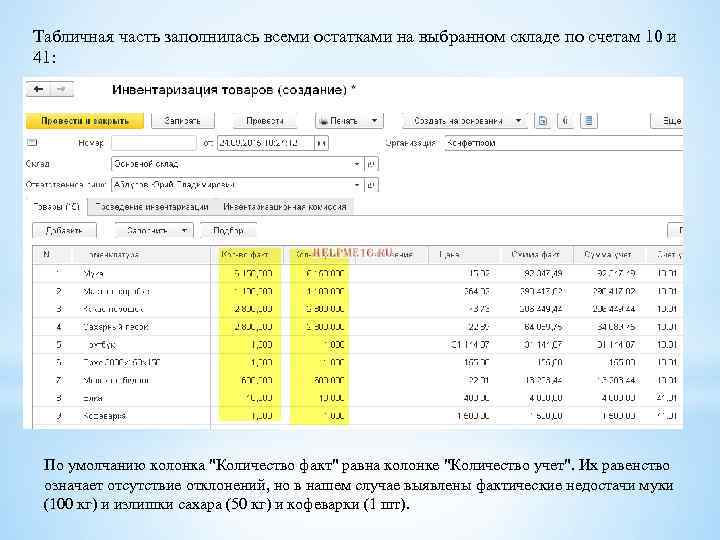
Task: Click the document date field
Action: (x=265, y=143)
